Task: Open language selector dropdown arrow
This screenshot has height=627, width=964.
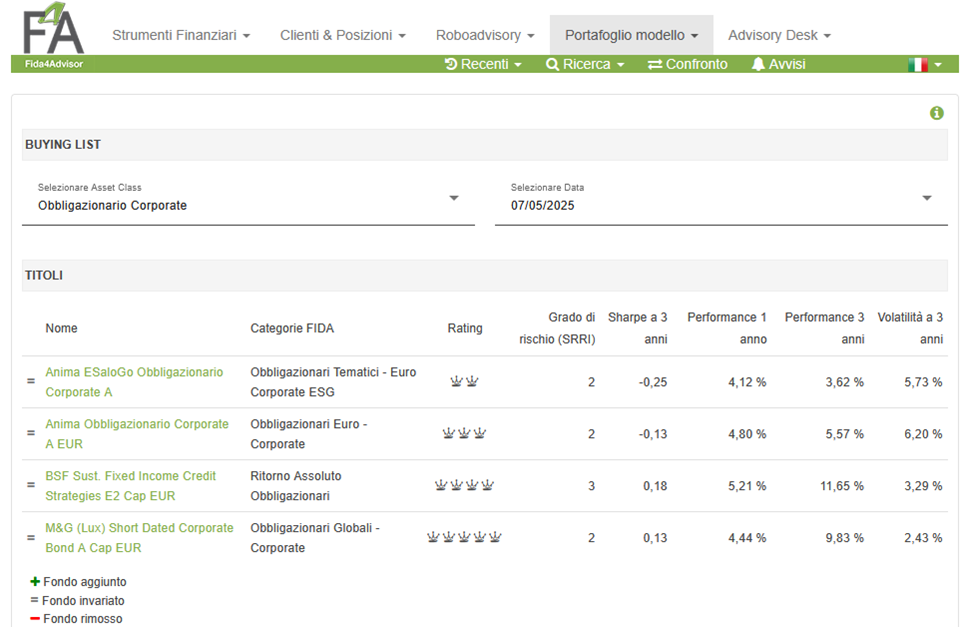Action: coord(938,65)
